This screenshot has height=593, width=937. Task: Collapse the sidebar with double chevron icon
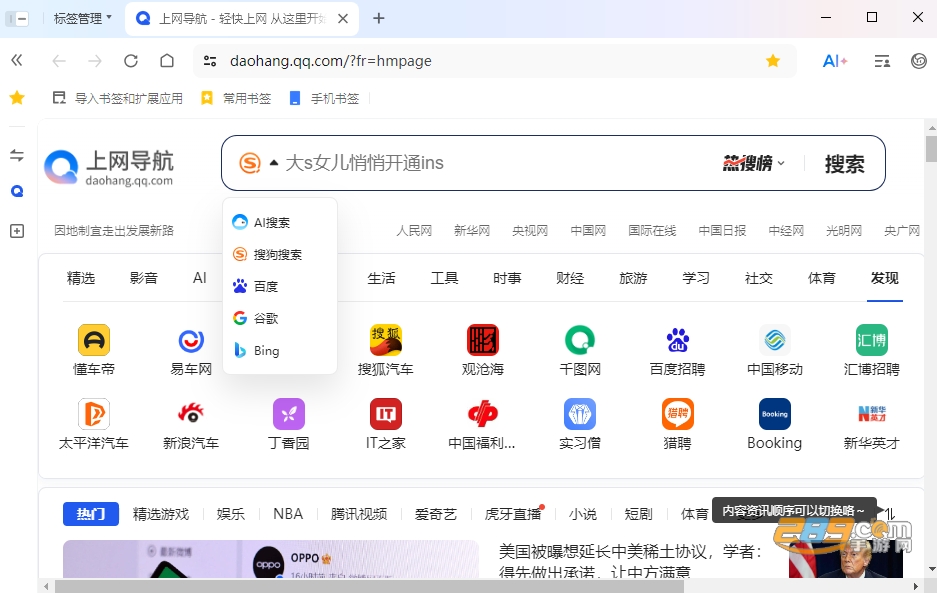17,60
